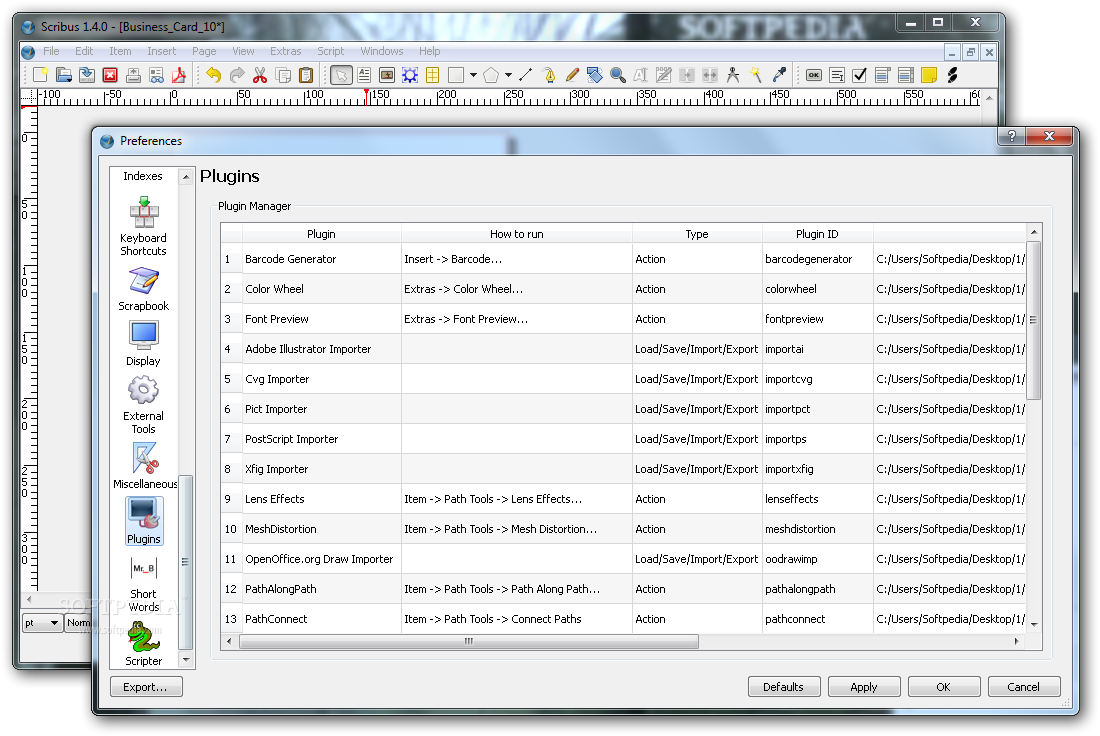Screen dimensions: 1100x736
Task: Open Miscellaneous preferences section
Action: (x=145, y=466)
